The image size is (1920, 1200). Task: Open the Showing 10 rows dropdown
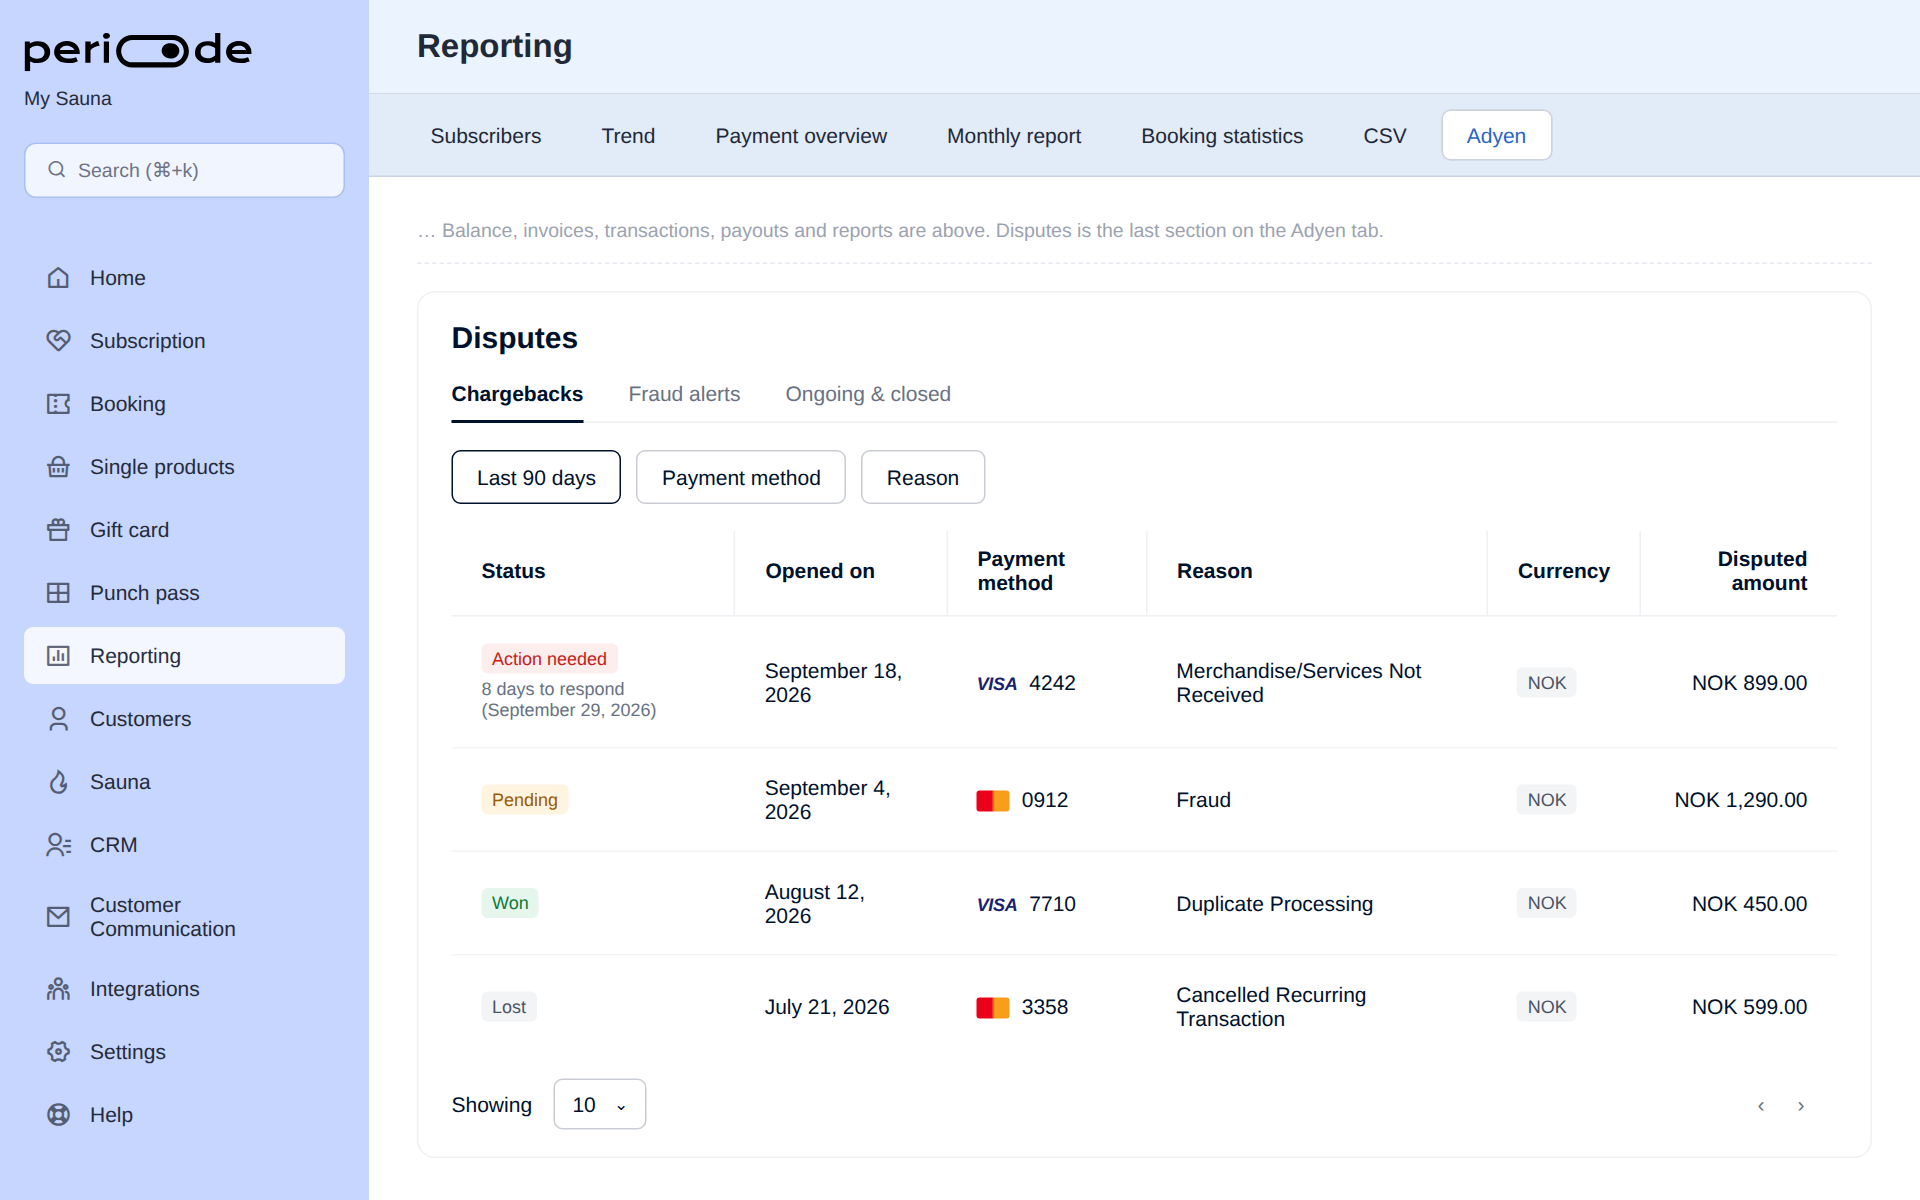[x=600, y=1104]
